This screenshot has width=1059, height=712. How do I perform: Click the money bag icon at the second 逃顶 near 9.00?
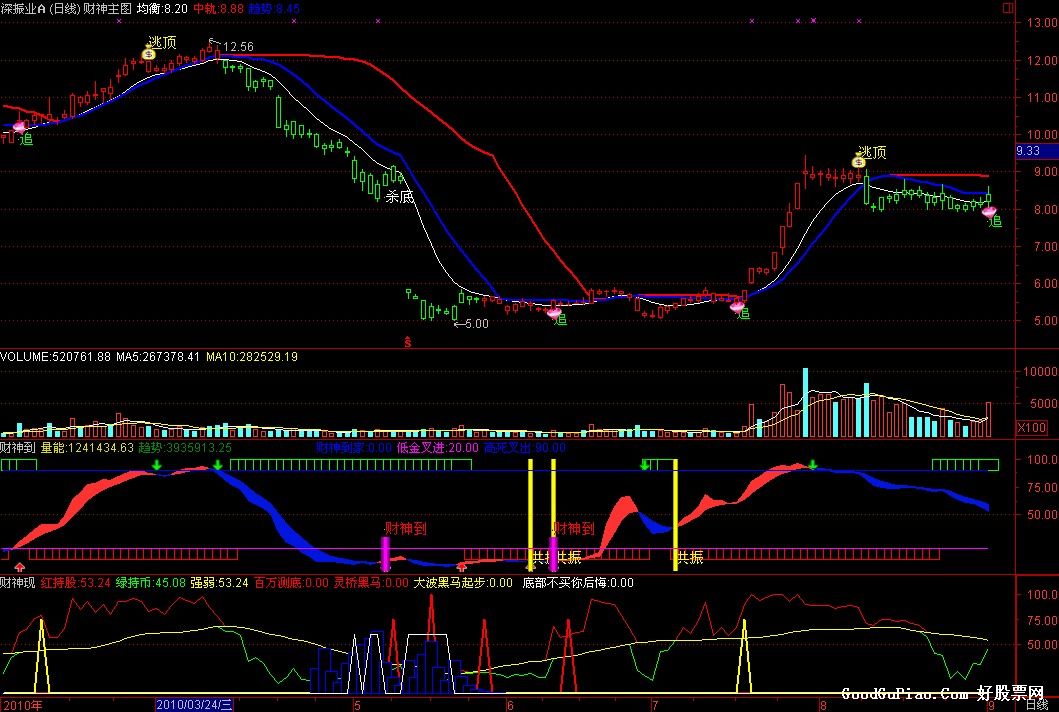point(859,161)
